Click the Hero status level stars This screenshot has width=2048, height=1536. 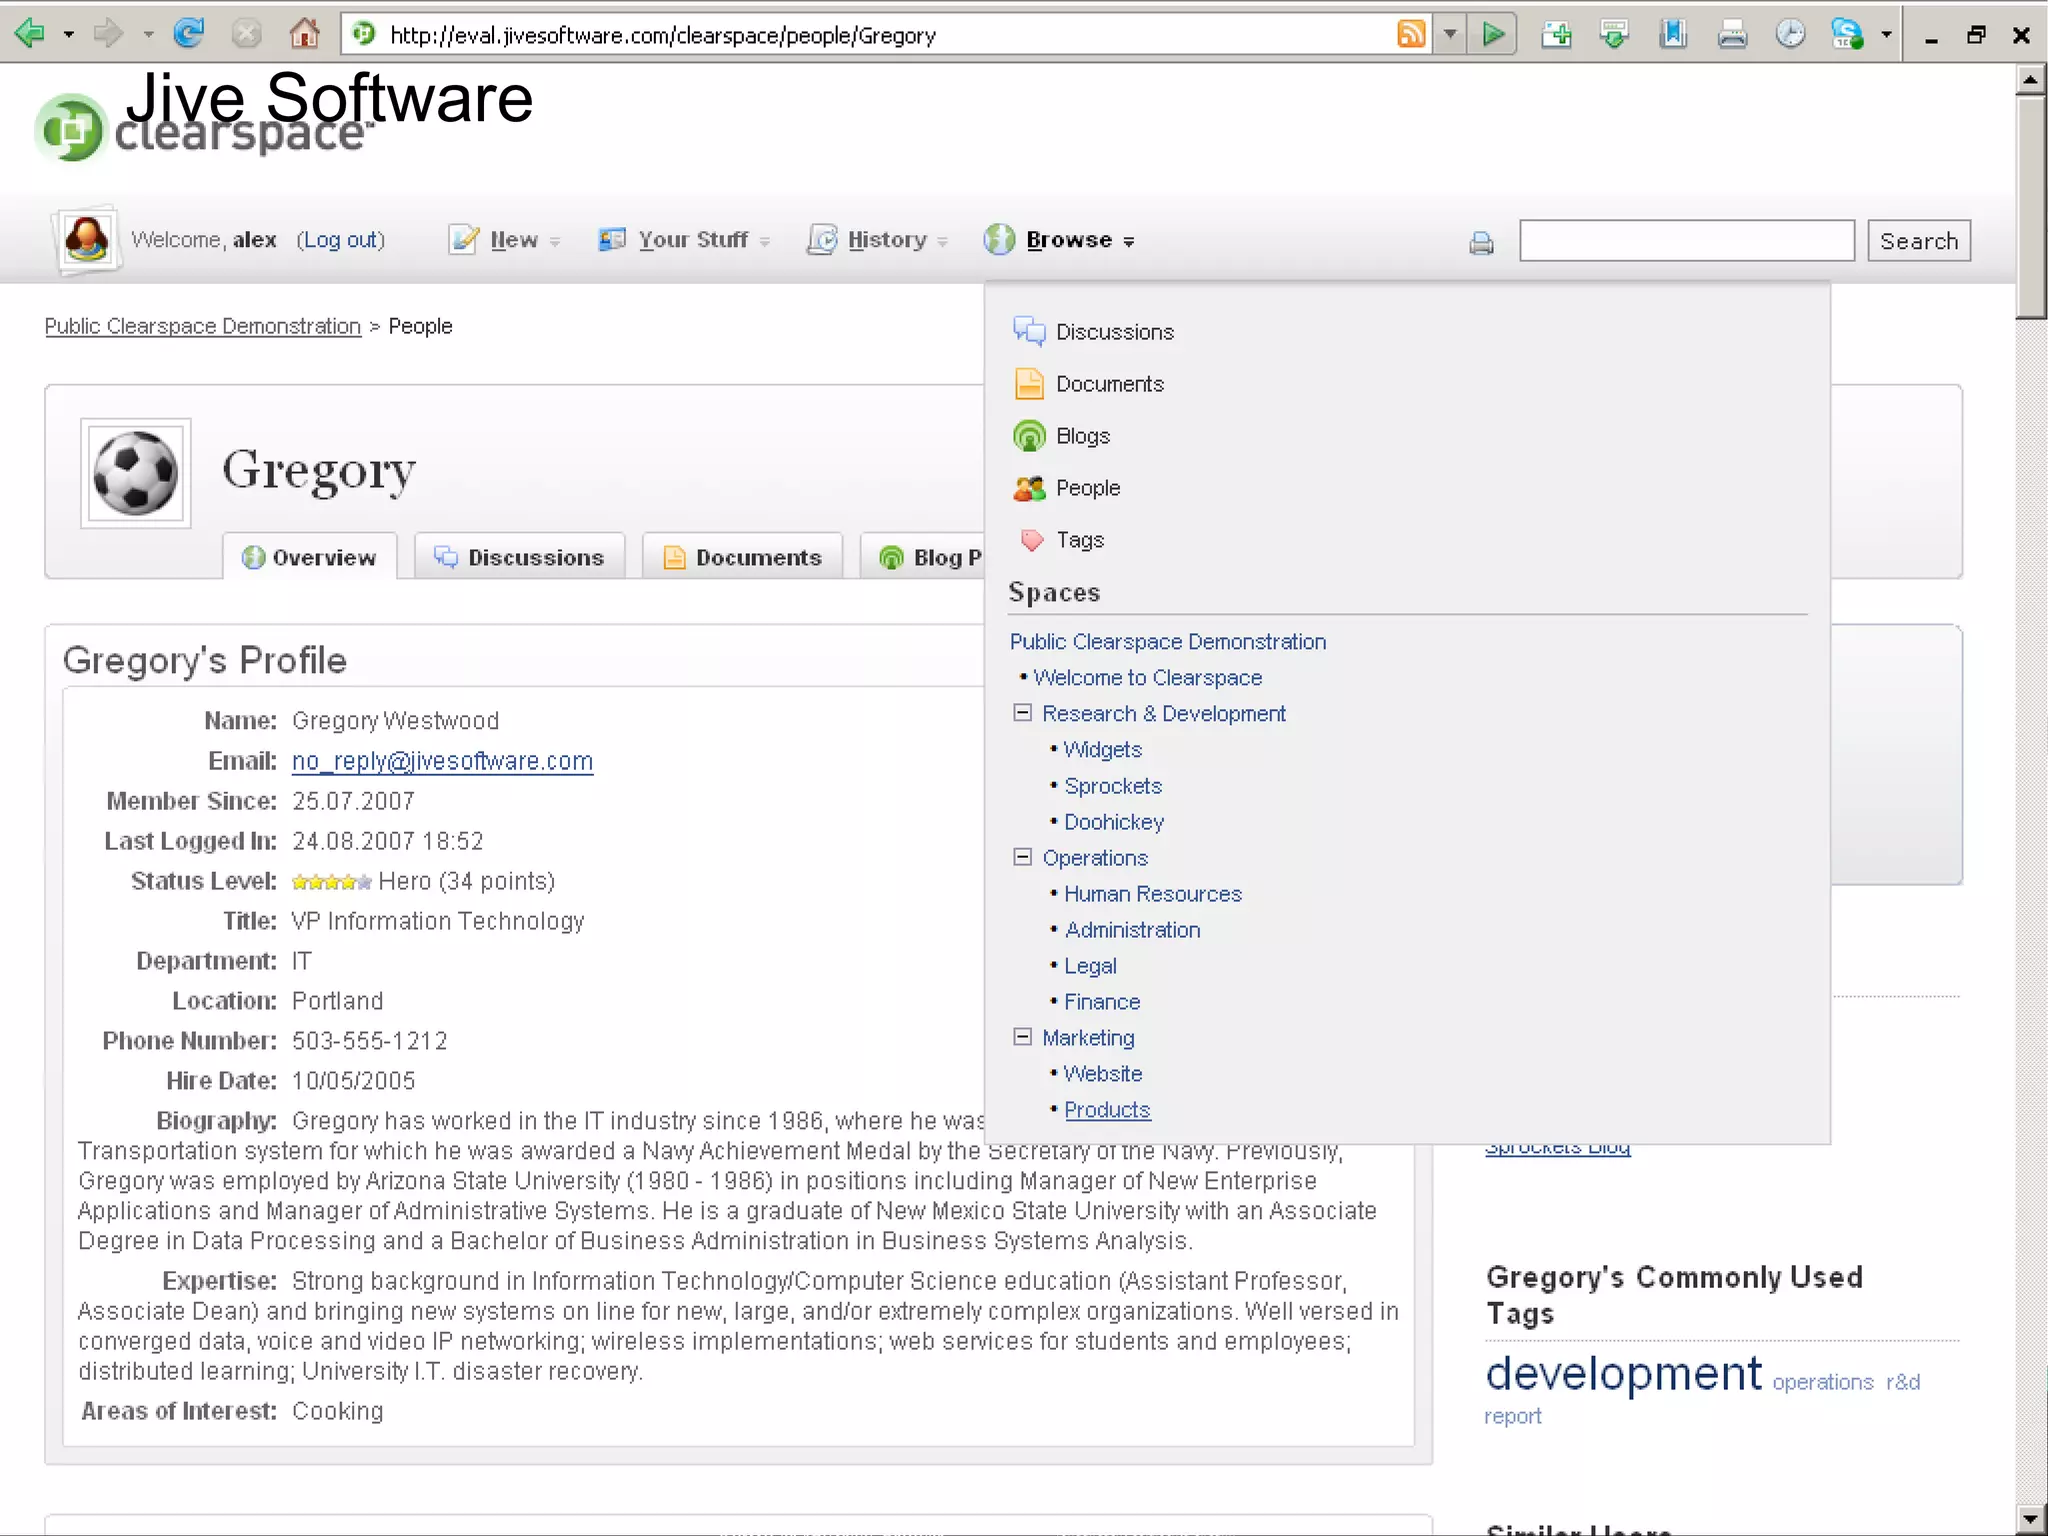click(x=331, y=882)
